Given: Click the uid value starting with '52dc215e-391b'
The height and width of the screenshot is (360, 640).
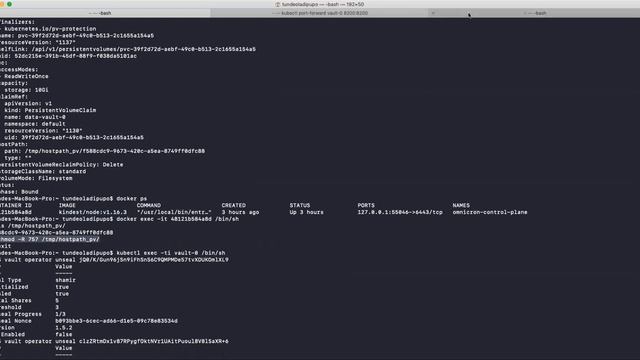Looking at the screenshot, I should coord(76,56).
